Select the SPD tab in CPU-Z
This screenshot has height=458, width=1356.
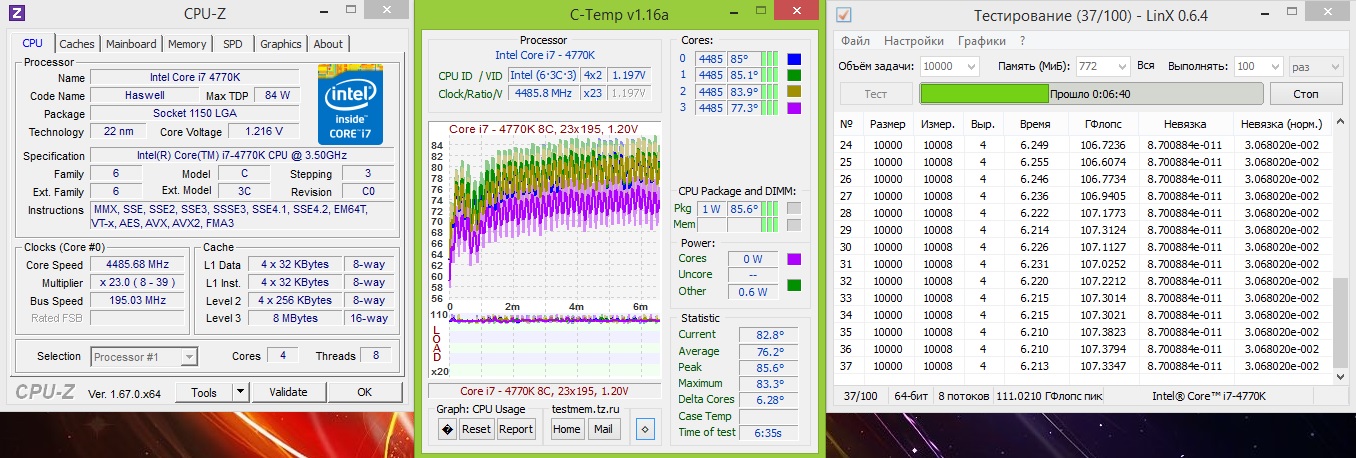pos(232,44)
